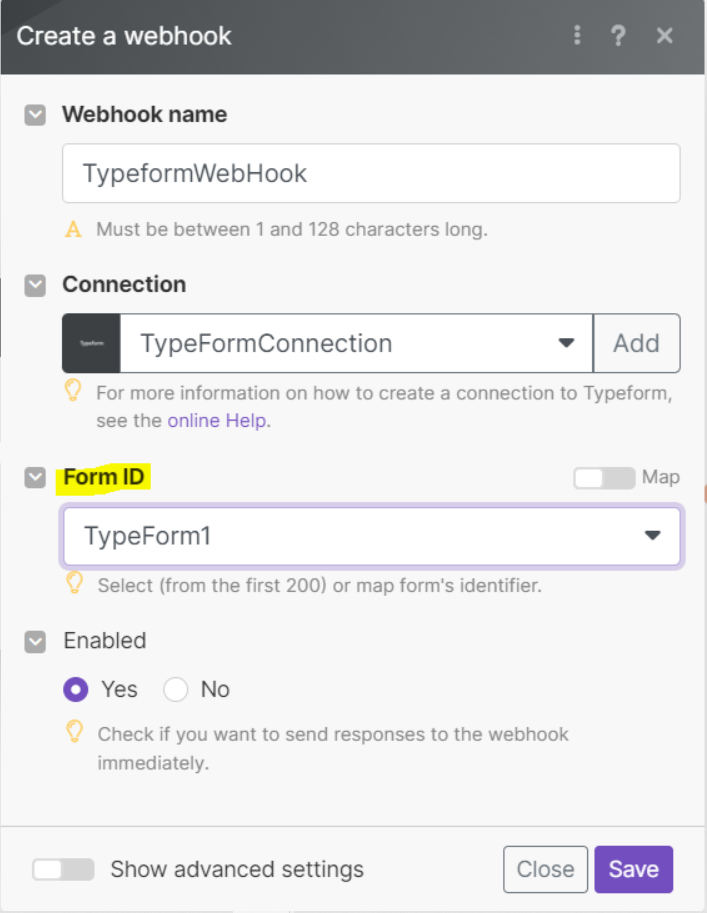
Task: Click the lightbulb hint icon under Form ID
Action: pos(75,582)
